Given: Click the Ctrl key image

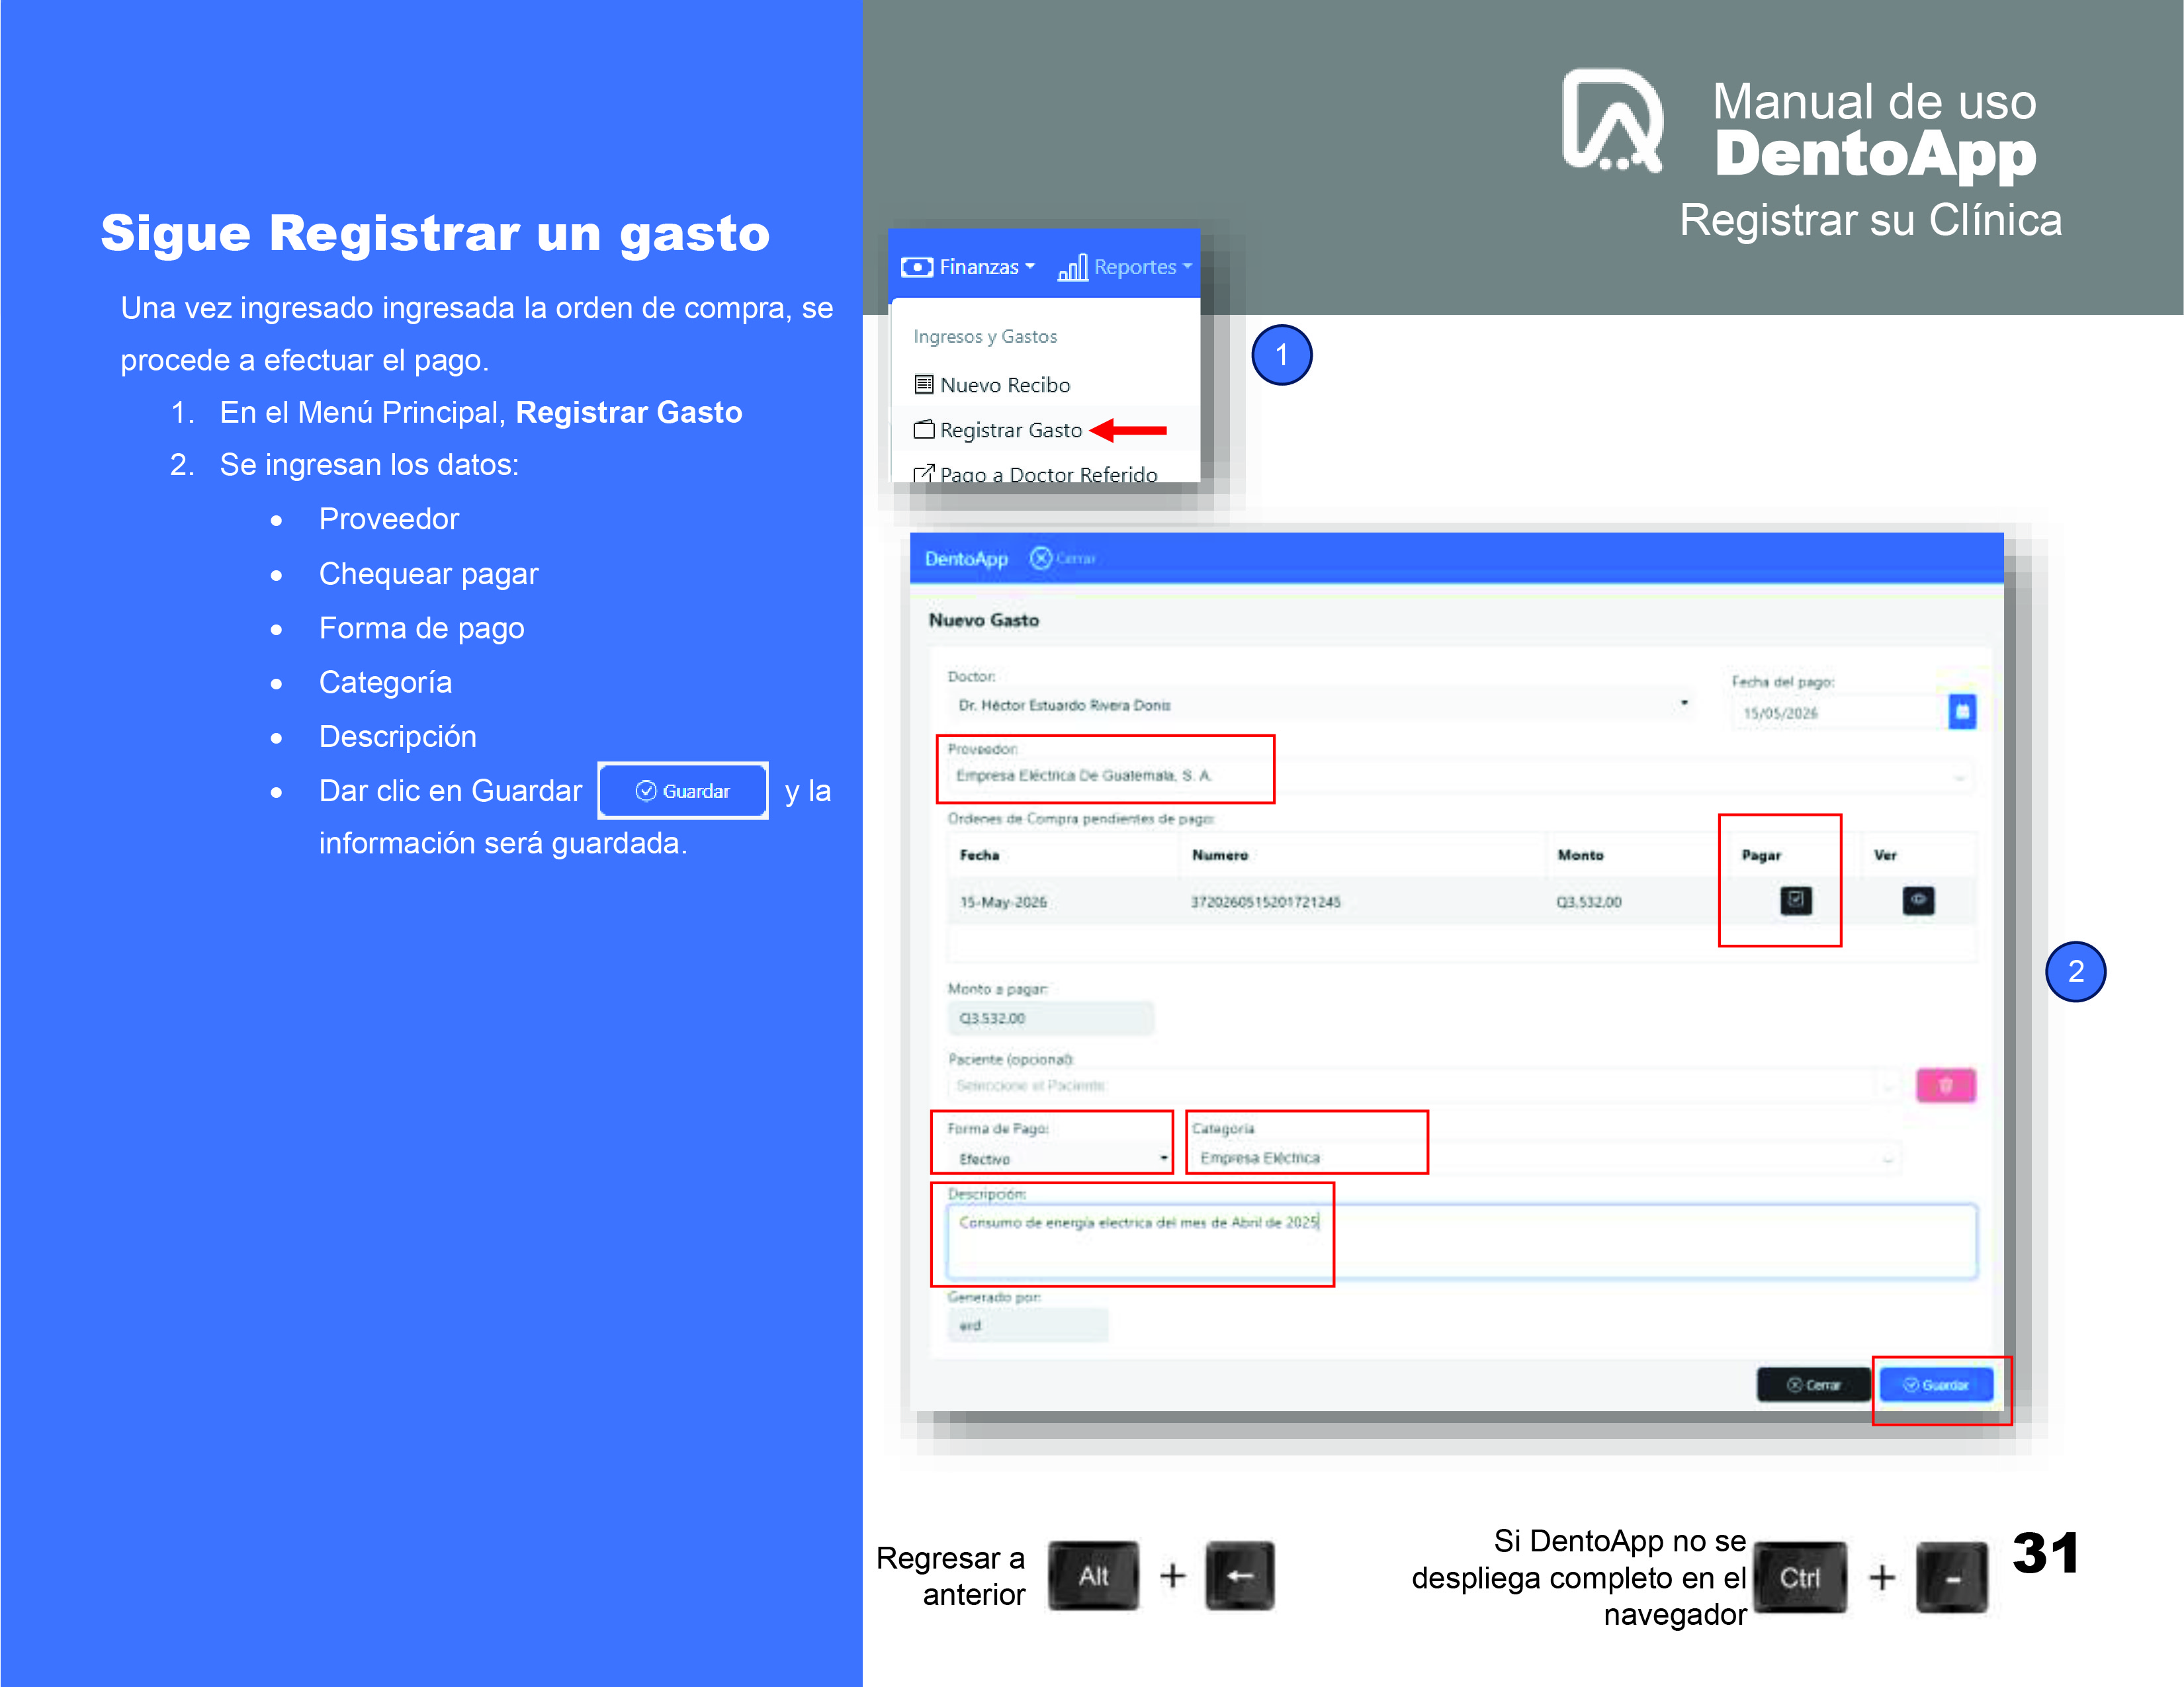Looking at the screenshot, I should pyautogui.click(x=1800, y=1577).
